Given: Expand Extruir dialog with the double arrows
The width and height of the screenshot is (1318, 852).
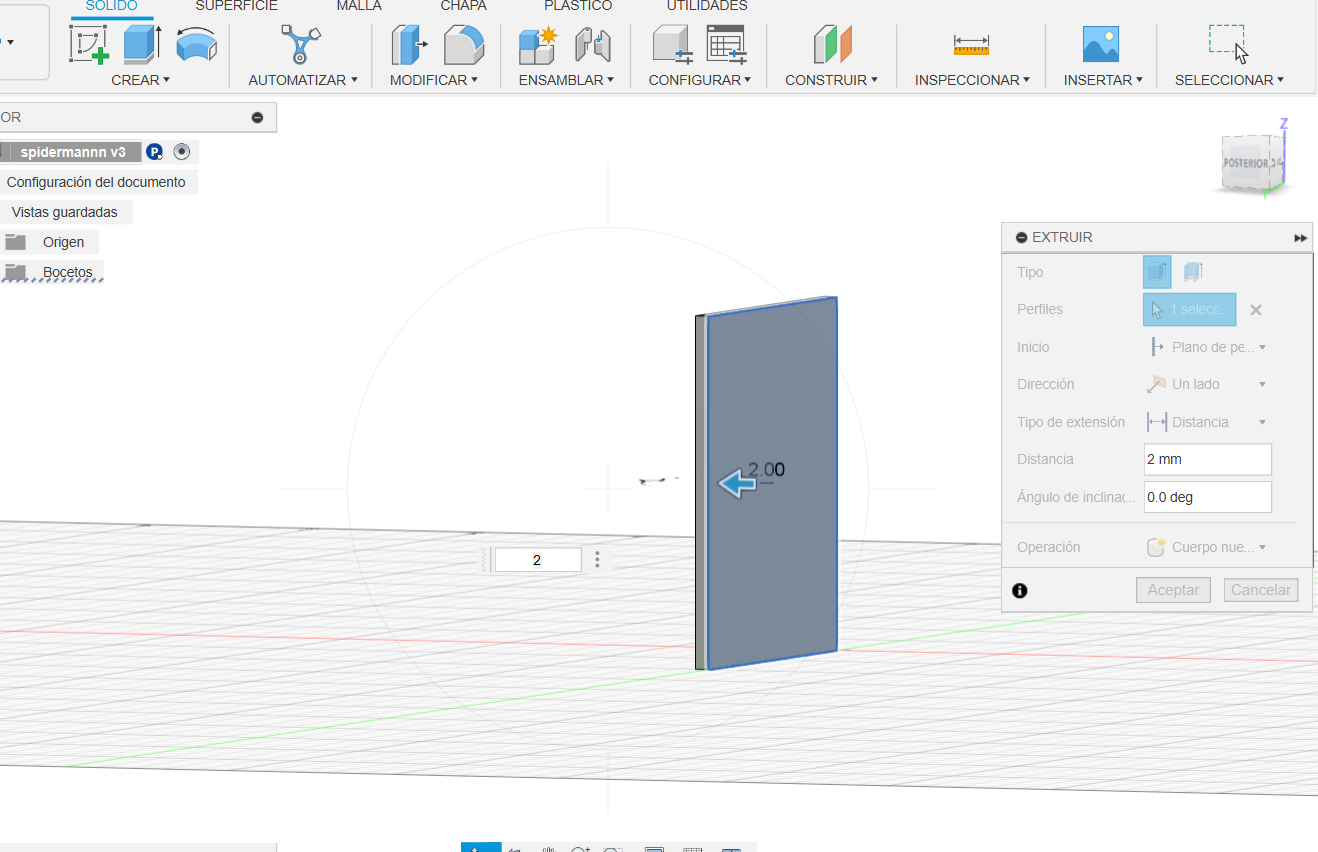Looking at the screenshot, I should click(1300, 238).
